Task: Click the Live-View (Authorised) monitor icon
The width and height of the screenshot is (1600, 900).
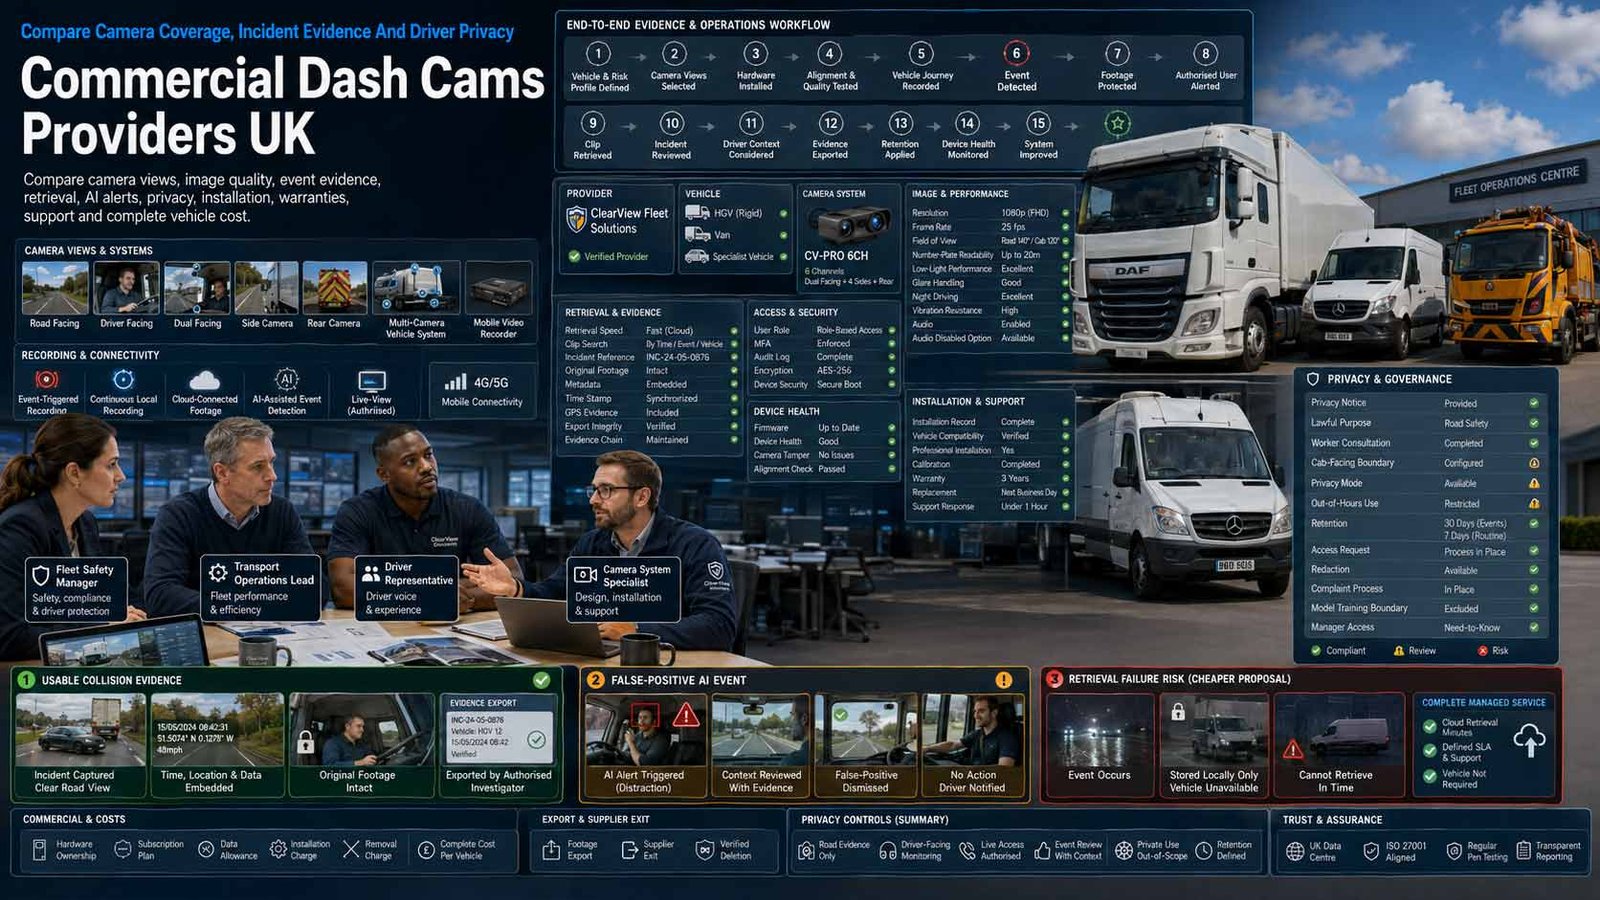Action: (372, 381)
